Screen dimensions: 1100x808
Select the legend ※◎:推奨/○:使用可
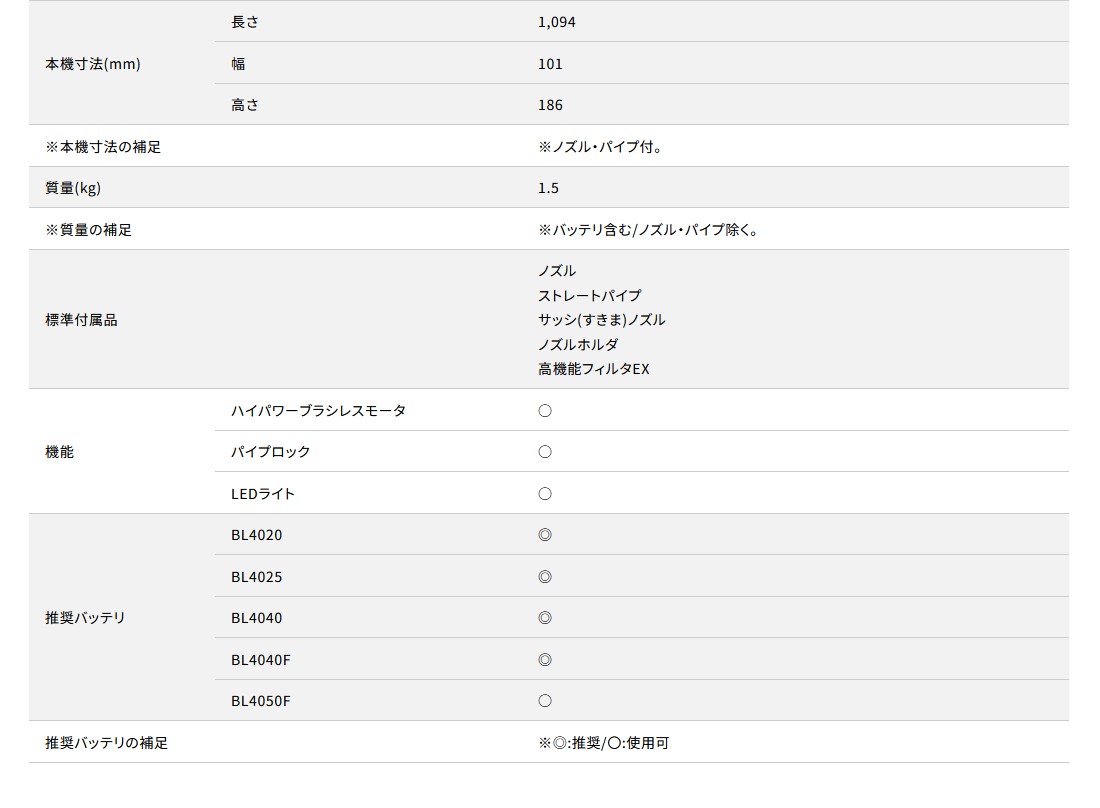[604, 743]
